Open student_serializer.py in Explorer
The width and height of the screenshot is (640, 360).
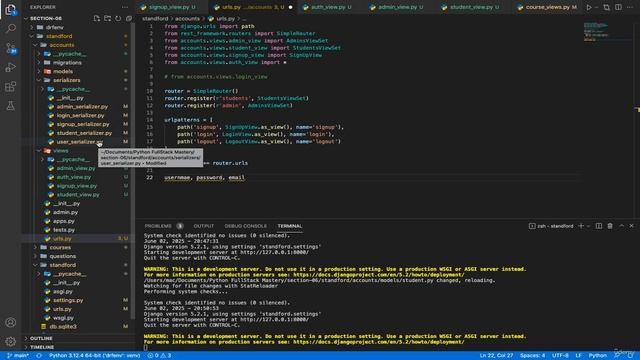[x=84, y=133]
